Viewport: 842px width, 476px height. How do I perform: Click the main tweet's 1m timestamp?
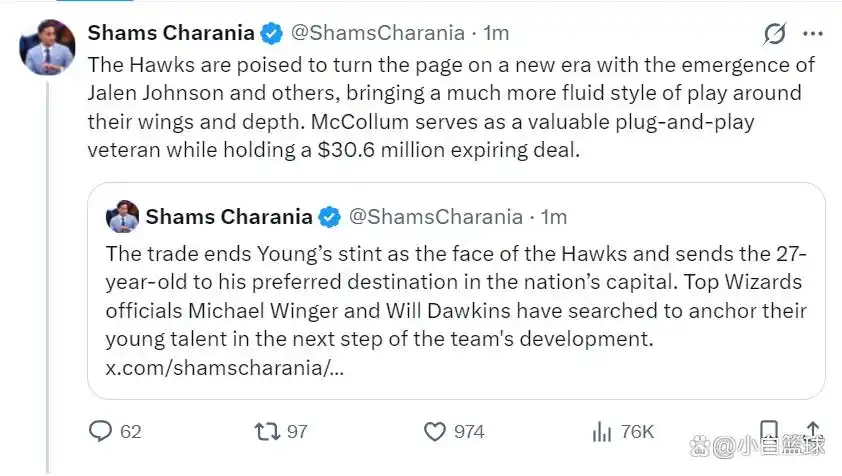(x=496, y=33)
